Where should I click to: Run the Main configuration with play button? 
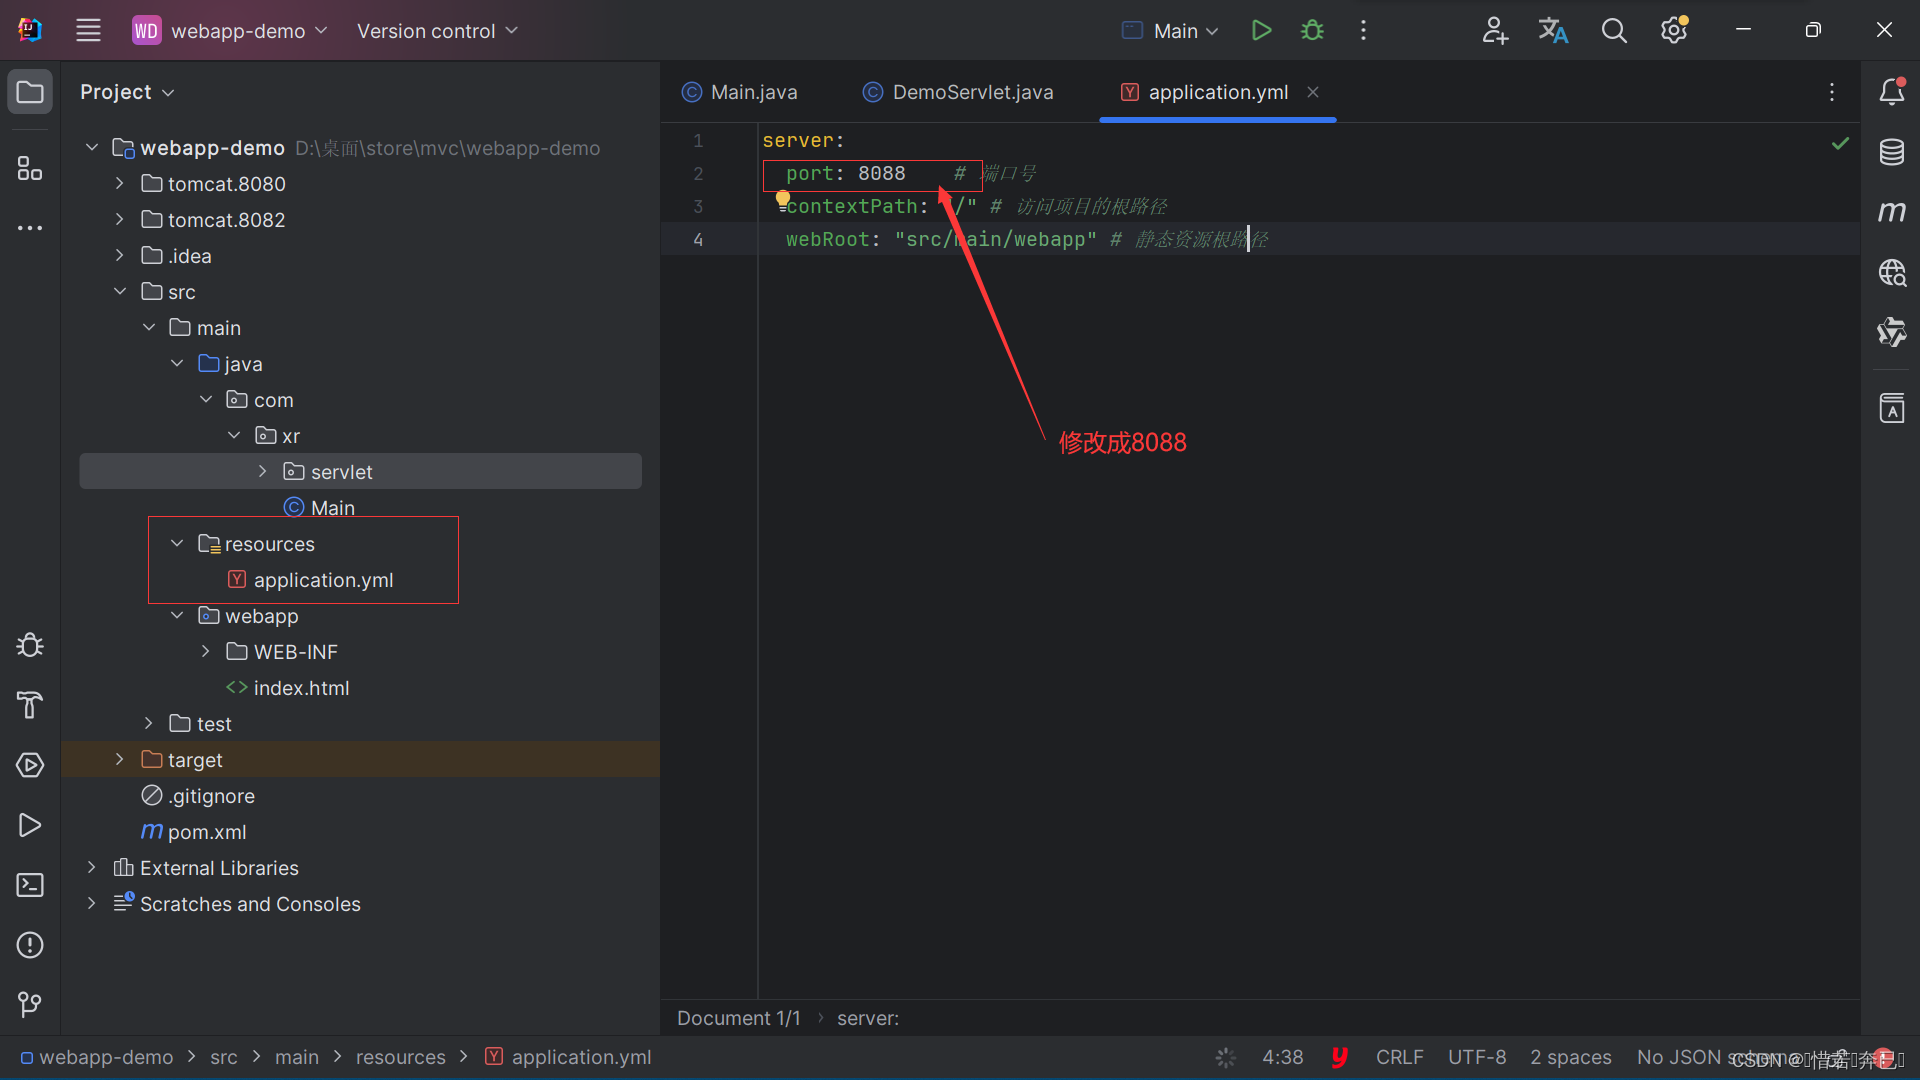(x=1261, y=31)
